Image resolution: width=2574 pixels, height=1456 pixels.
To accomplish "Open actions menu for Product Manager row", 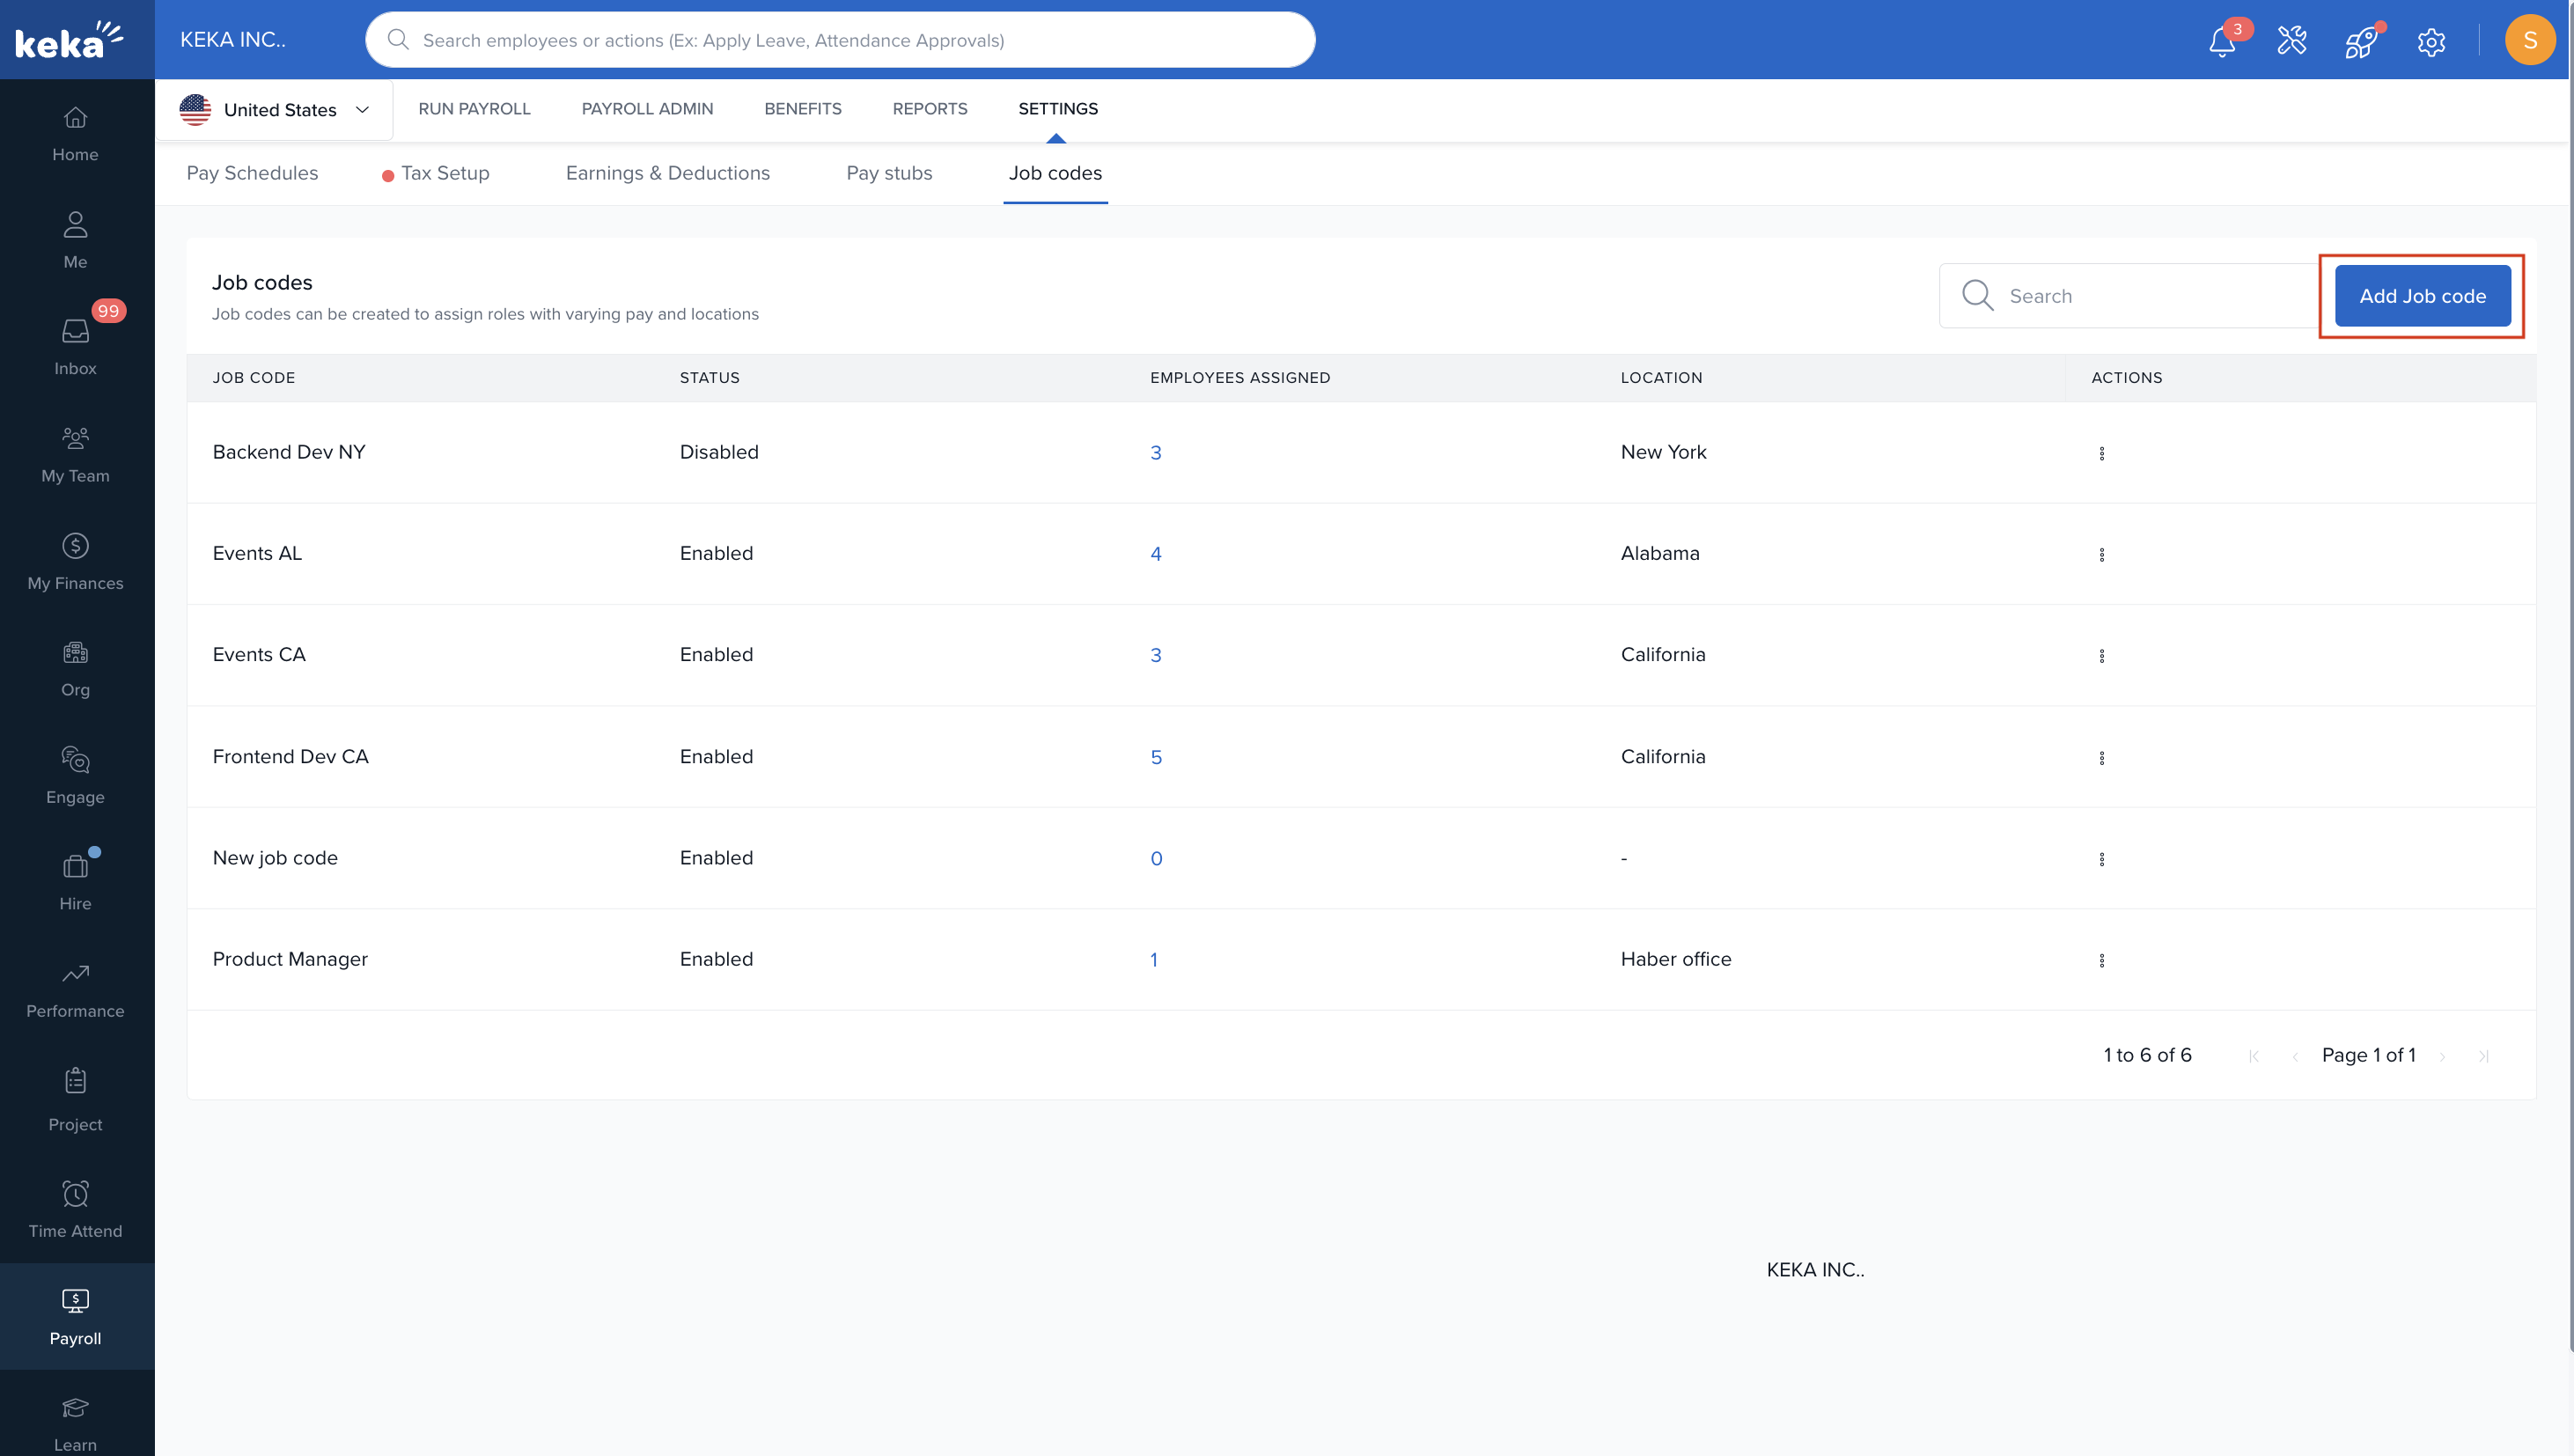I will pyautogui.click(x=2101, y=960).
